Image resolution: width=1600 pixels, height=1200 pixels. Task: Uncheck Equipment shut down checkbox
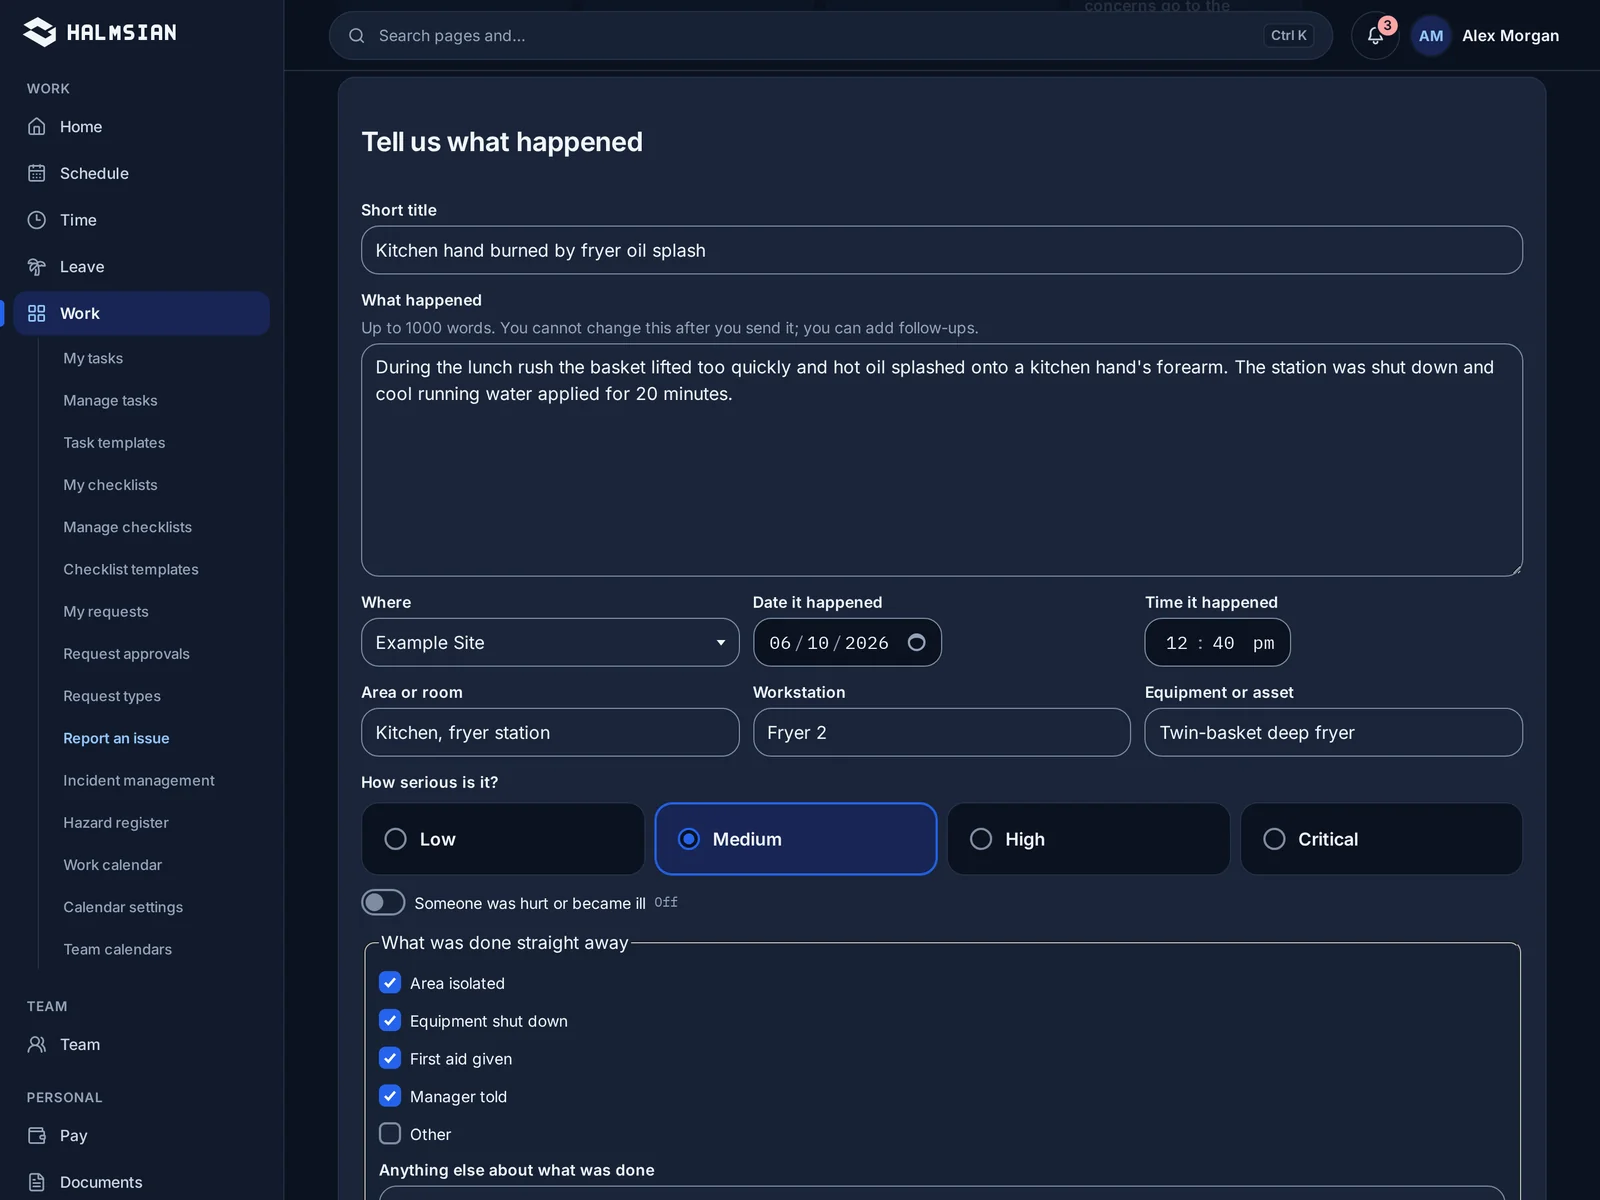(390, 1020)
